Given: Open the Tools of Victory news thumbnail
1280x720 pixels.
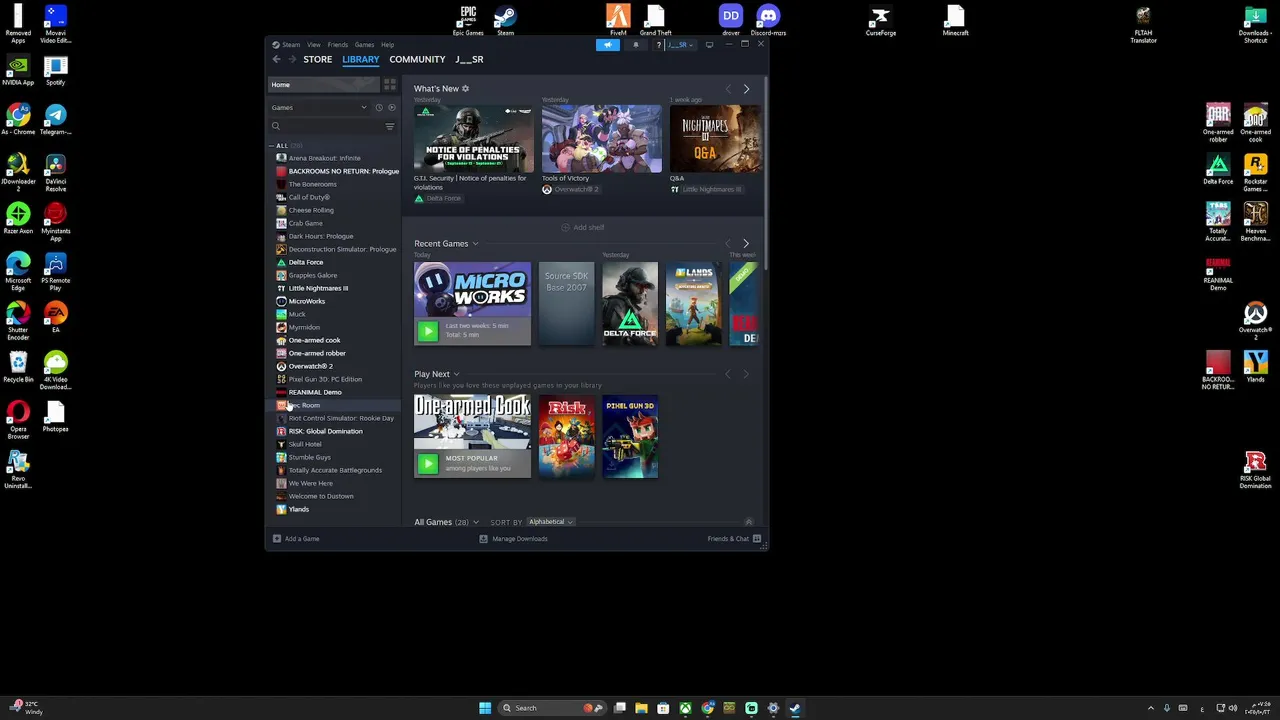Looking at the screenshot, I should (601, 139).
